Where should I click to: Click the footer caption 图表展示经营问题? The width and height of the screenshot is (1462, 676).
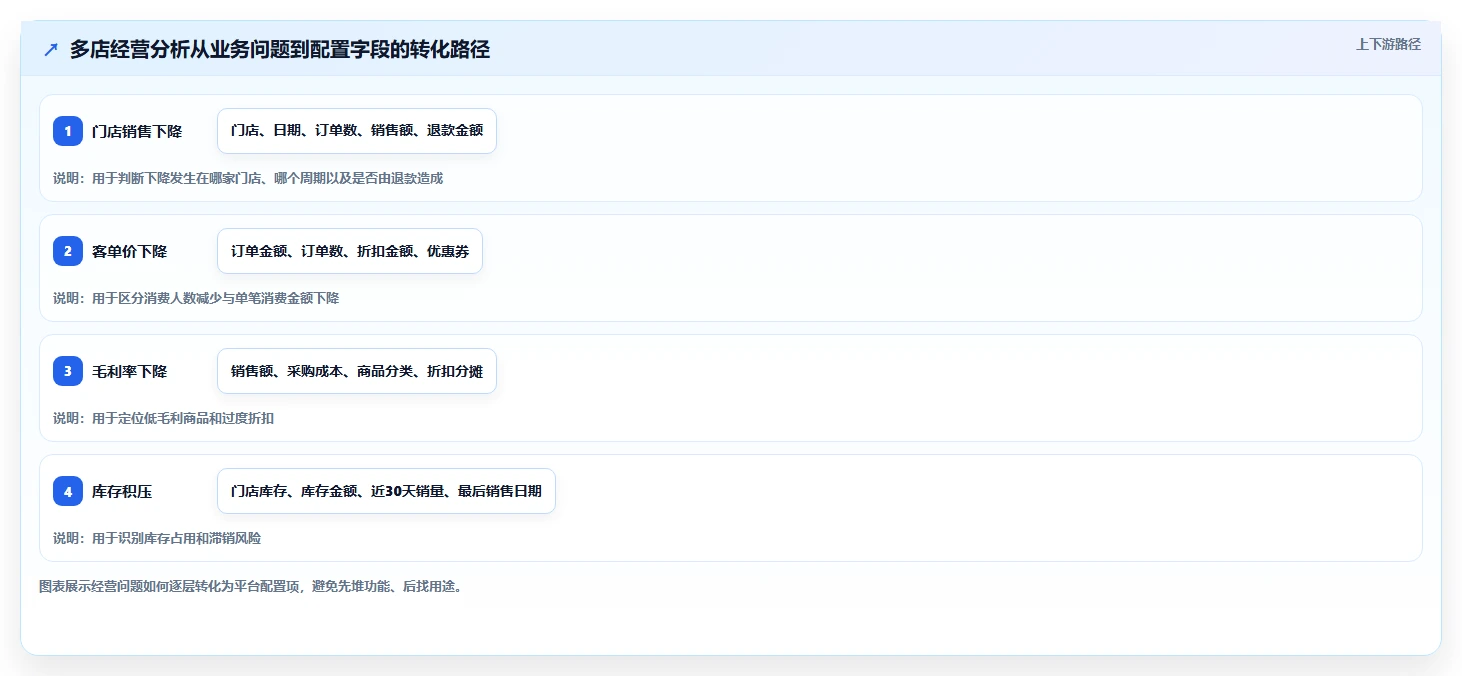(x=250, y=586)
